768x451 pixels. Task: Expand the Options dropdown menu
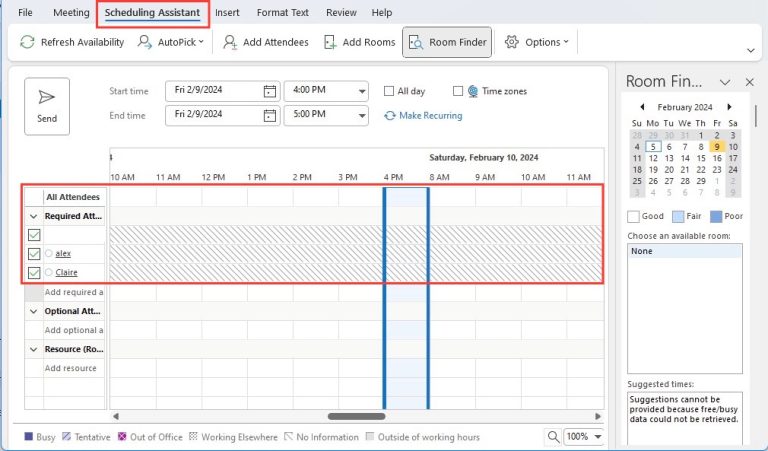click(x=536, y=42)
